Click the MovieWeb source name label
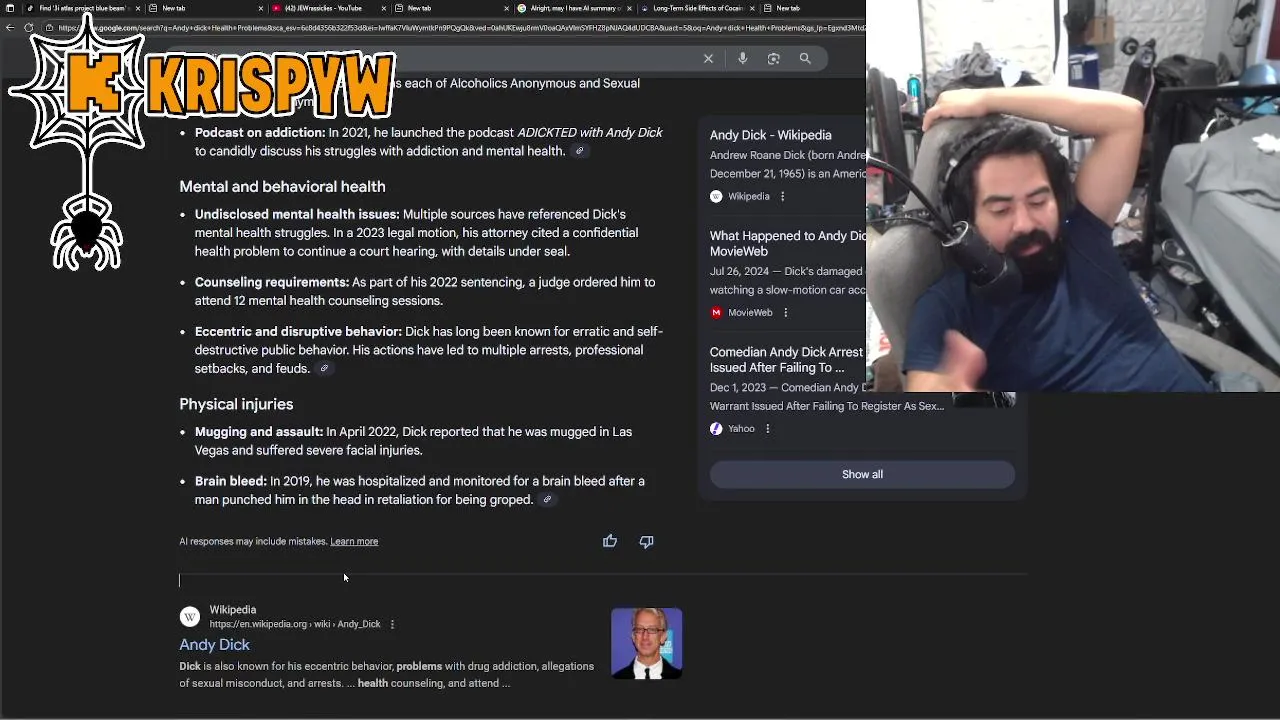1280x720 pixels. pyautogui.click(x=750, y=313)
